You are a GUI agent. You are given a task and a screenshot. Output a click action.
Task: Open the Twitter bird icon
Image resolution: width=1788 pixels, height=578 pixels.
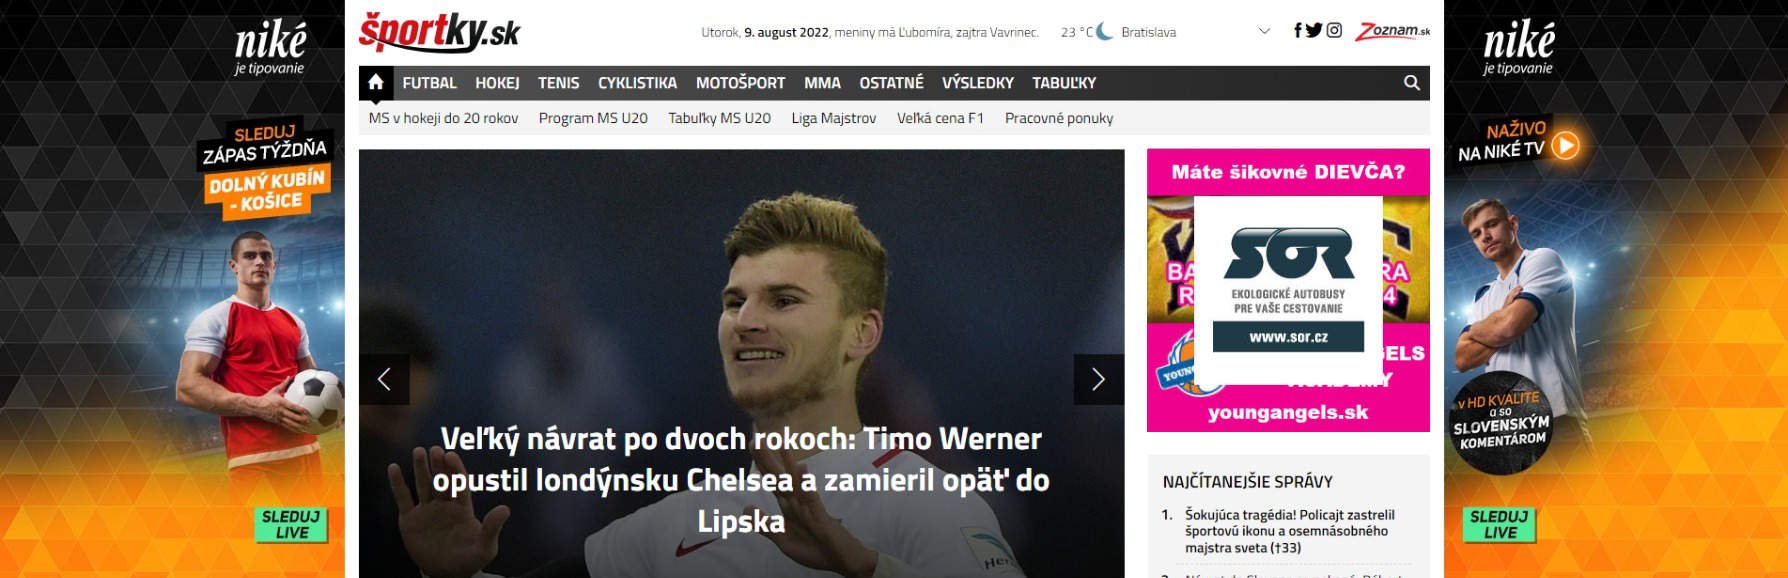(1314, 31)
